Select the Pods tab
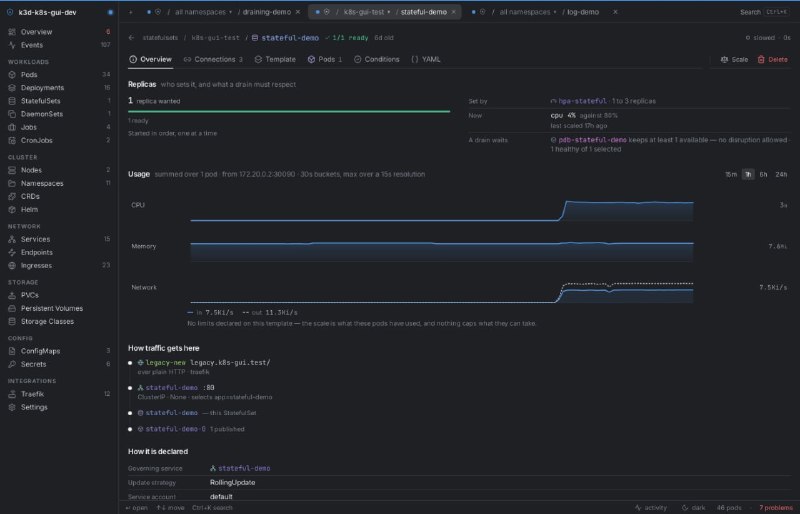The width and height of the screenshot is (800, 514). coord(324,59)
